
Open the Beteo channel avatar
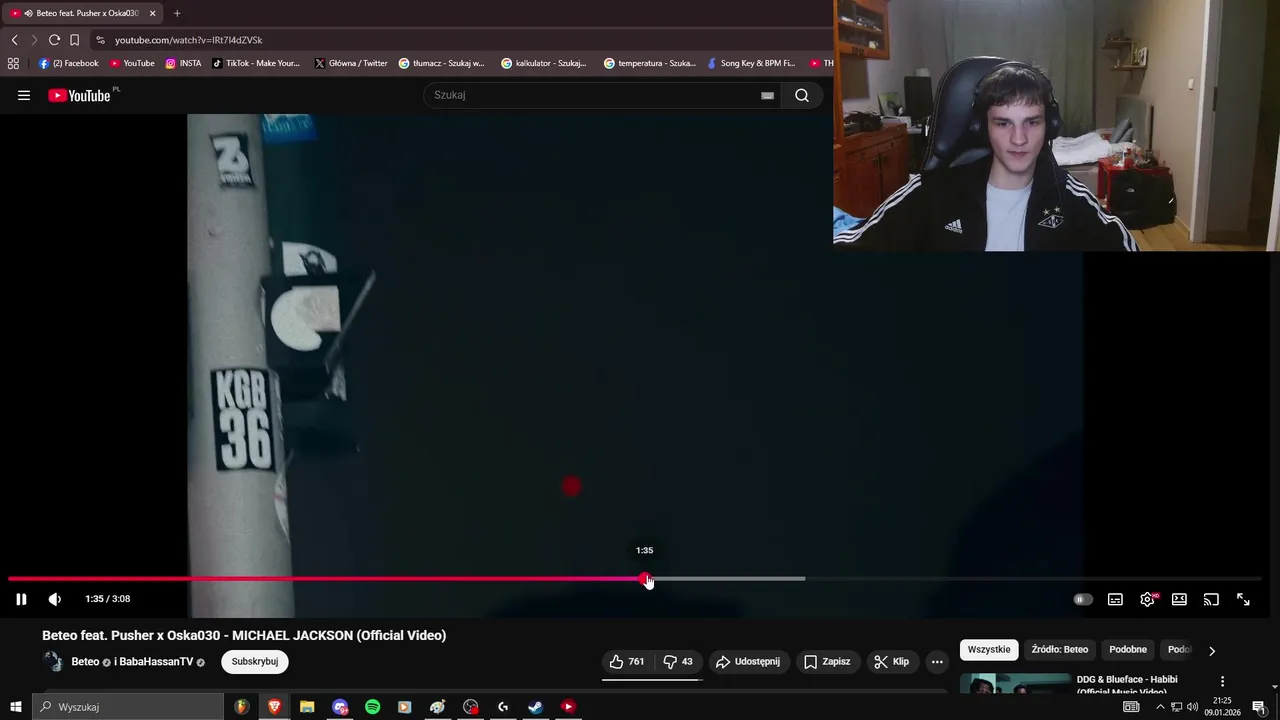click(53, 661)
